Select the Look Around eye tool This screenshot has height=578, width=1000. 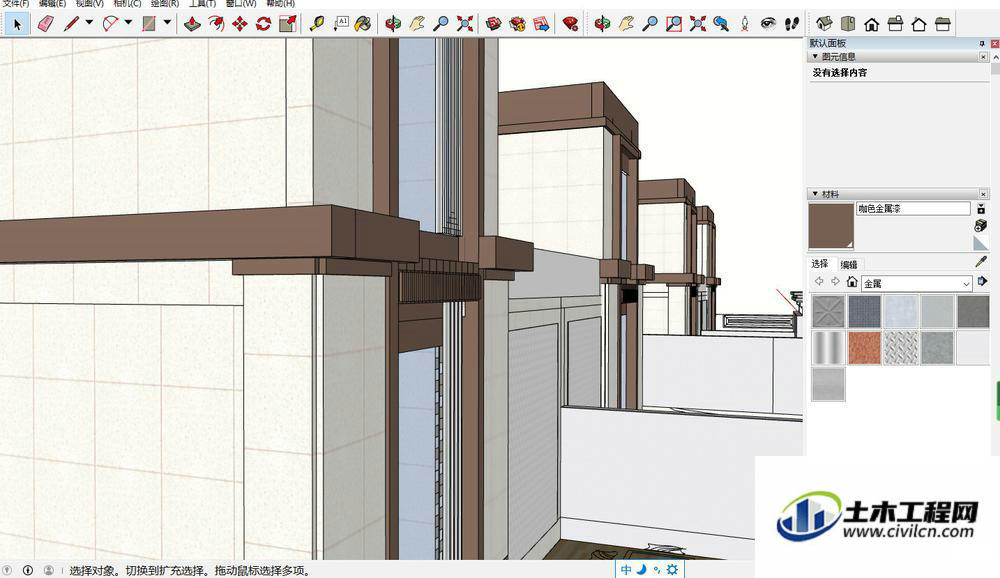(x=768, y=24)
